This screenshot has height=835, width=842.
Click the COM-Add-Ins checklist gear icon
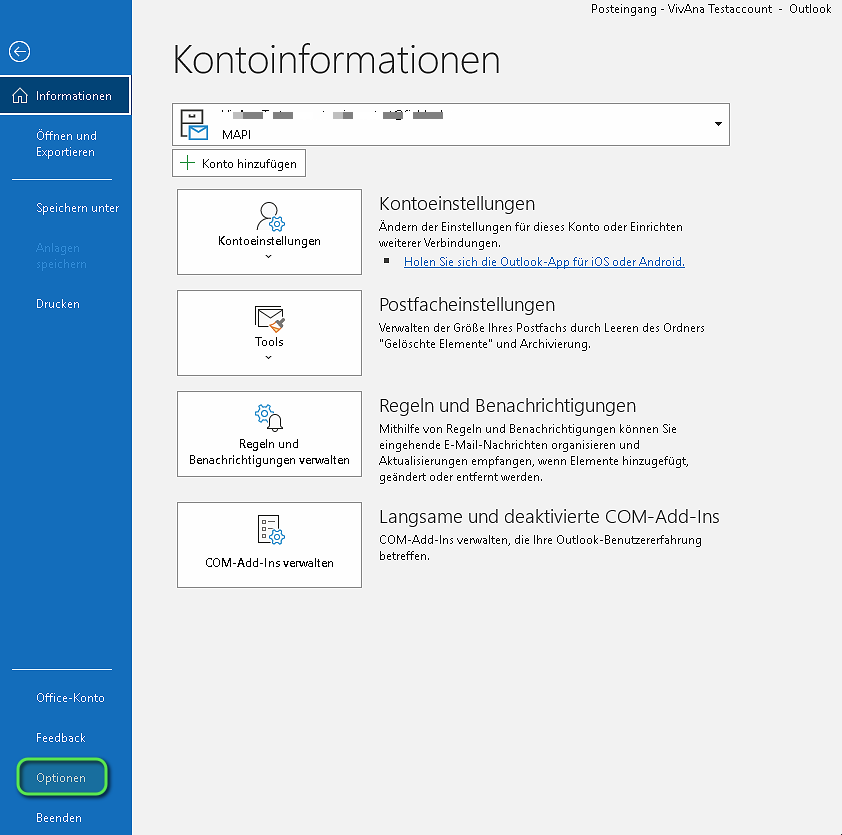[269, 530]
